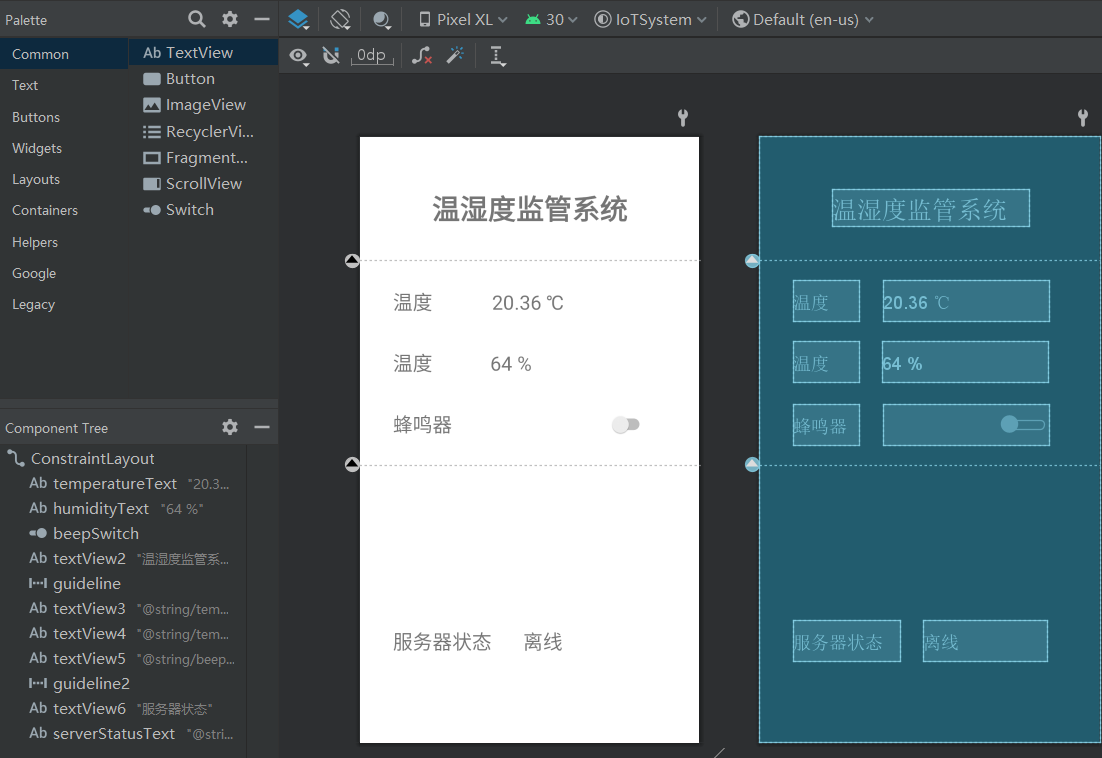1102x758 pixels.
Task: Pick TextView from palette
Action: coord(204,53)
